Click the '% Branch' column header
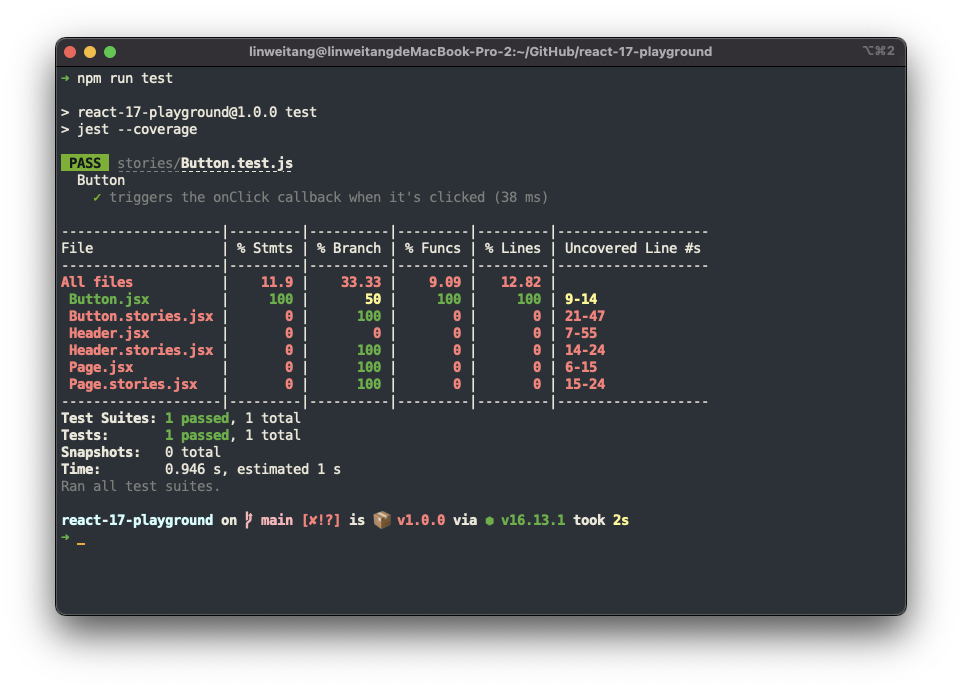Screen dimensions: 962x689 [x=349, y=248]
